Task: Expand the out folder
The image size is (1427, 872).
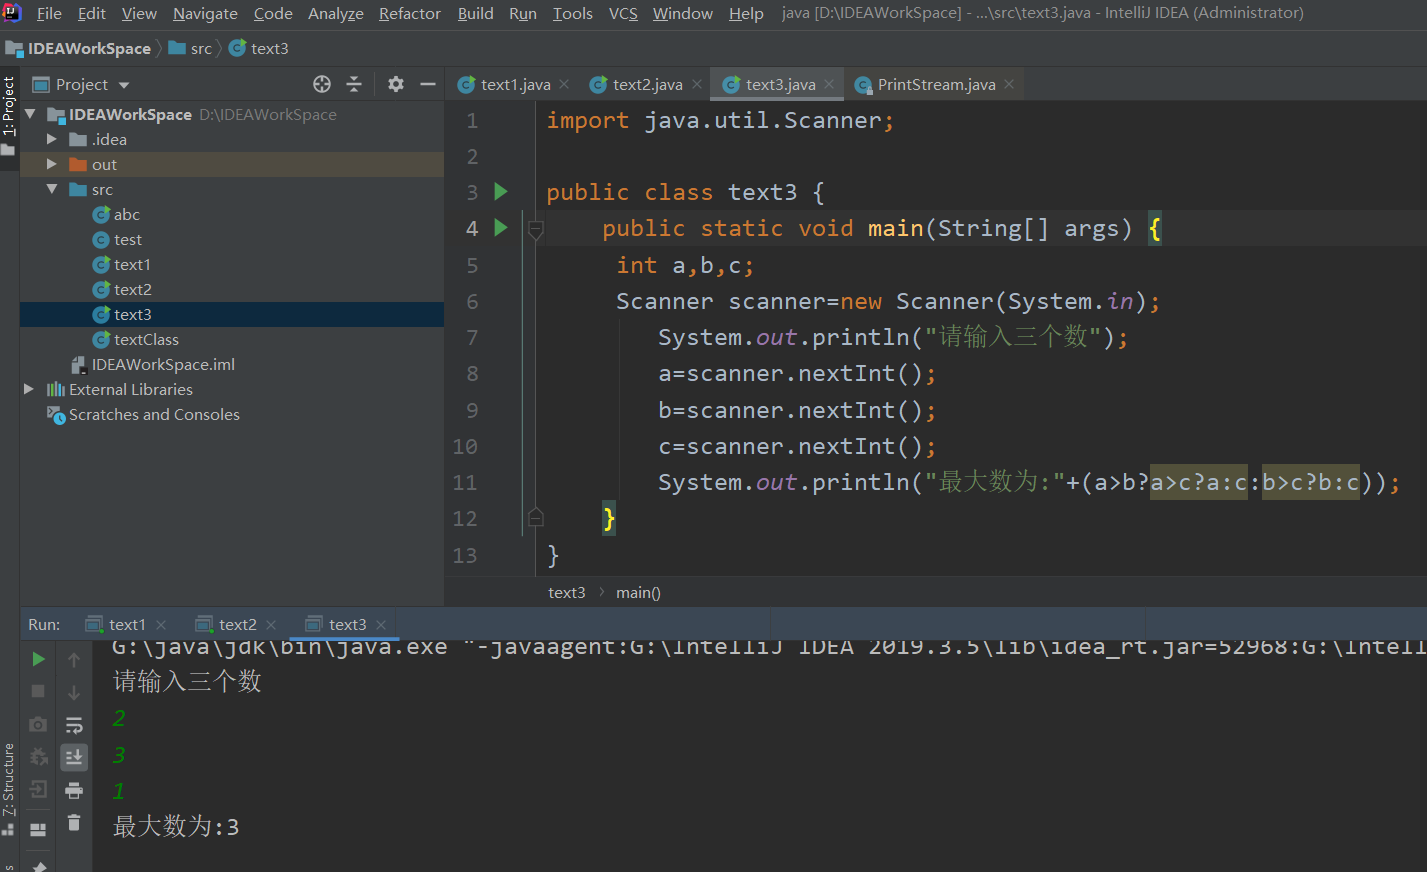Action: click(52, 164)
